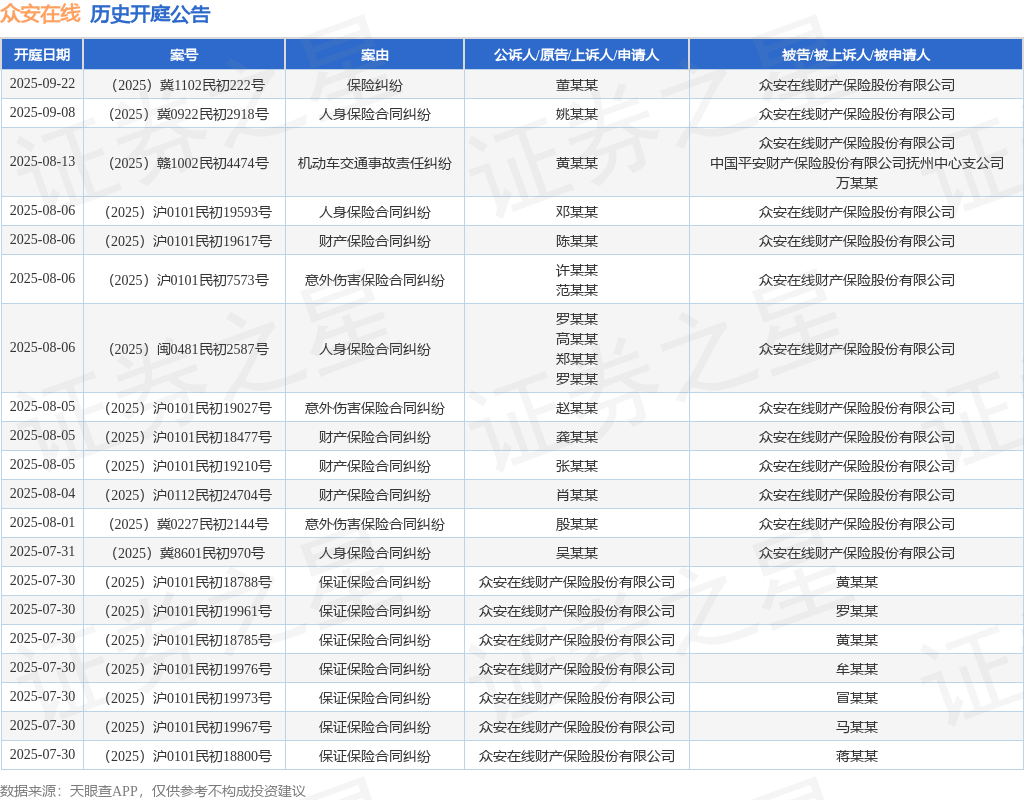Viewport: 1024px width, 800px height.
Task: Click the date 2025-07-31
Action: [x=42, y=551]
